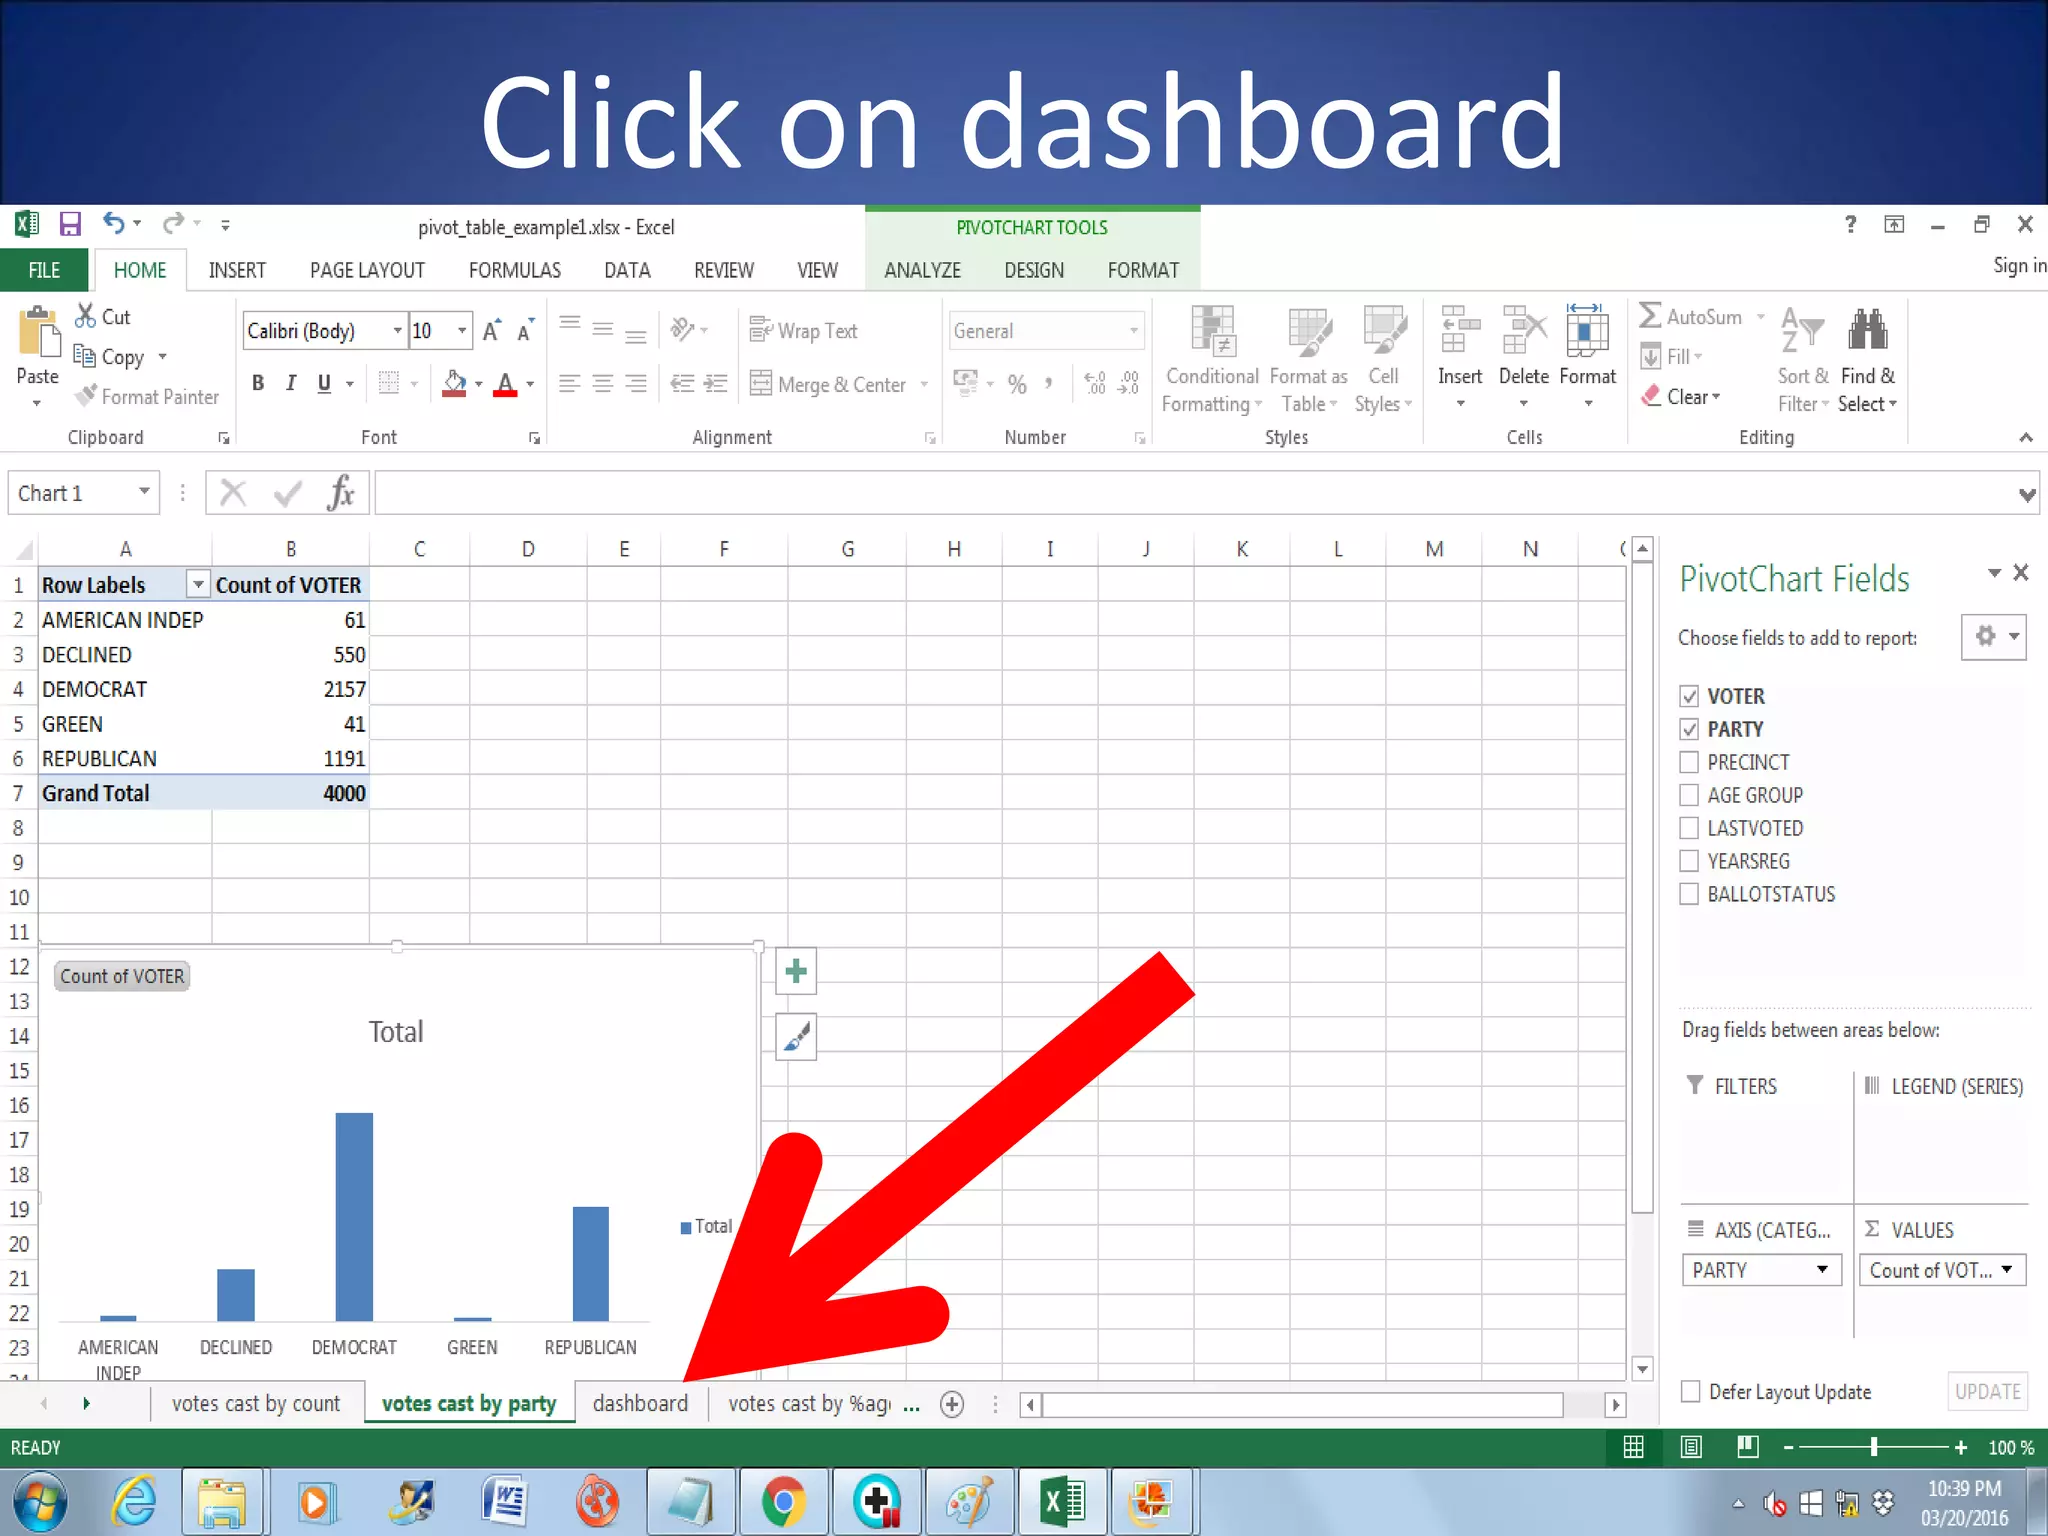Open the PARTY axis field dropdown
The image size is (2048, 1536).
pos(1823,1270)
